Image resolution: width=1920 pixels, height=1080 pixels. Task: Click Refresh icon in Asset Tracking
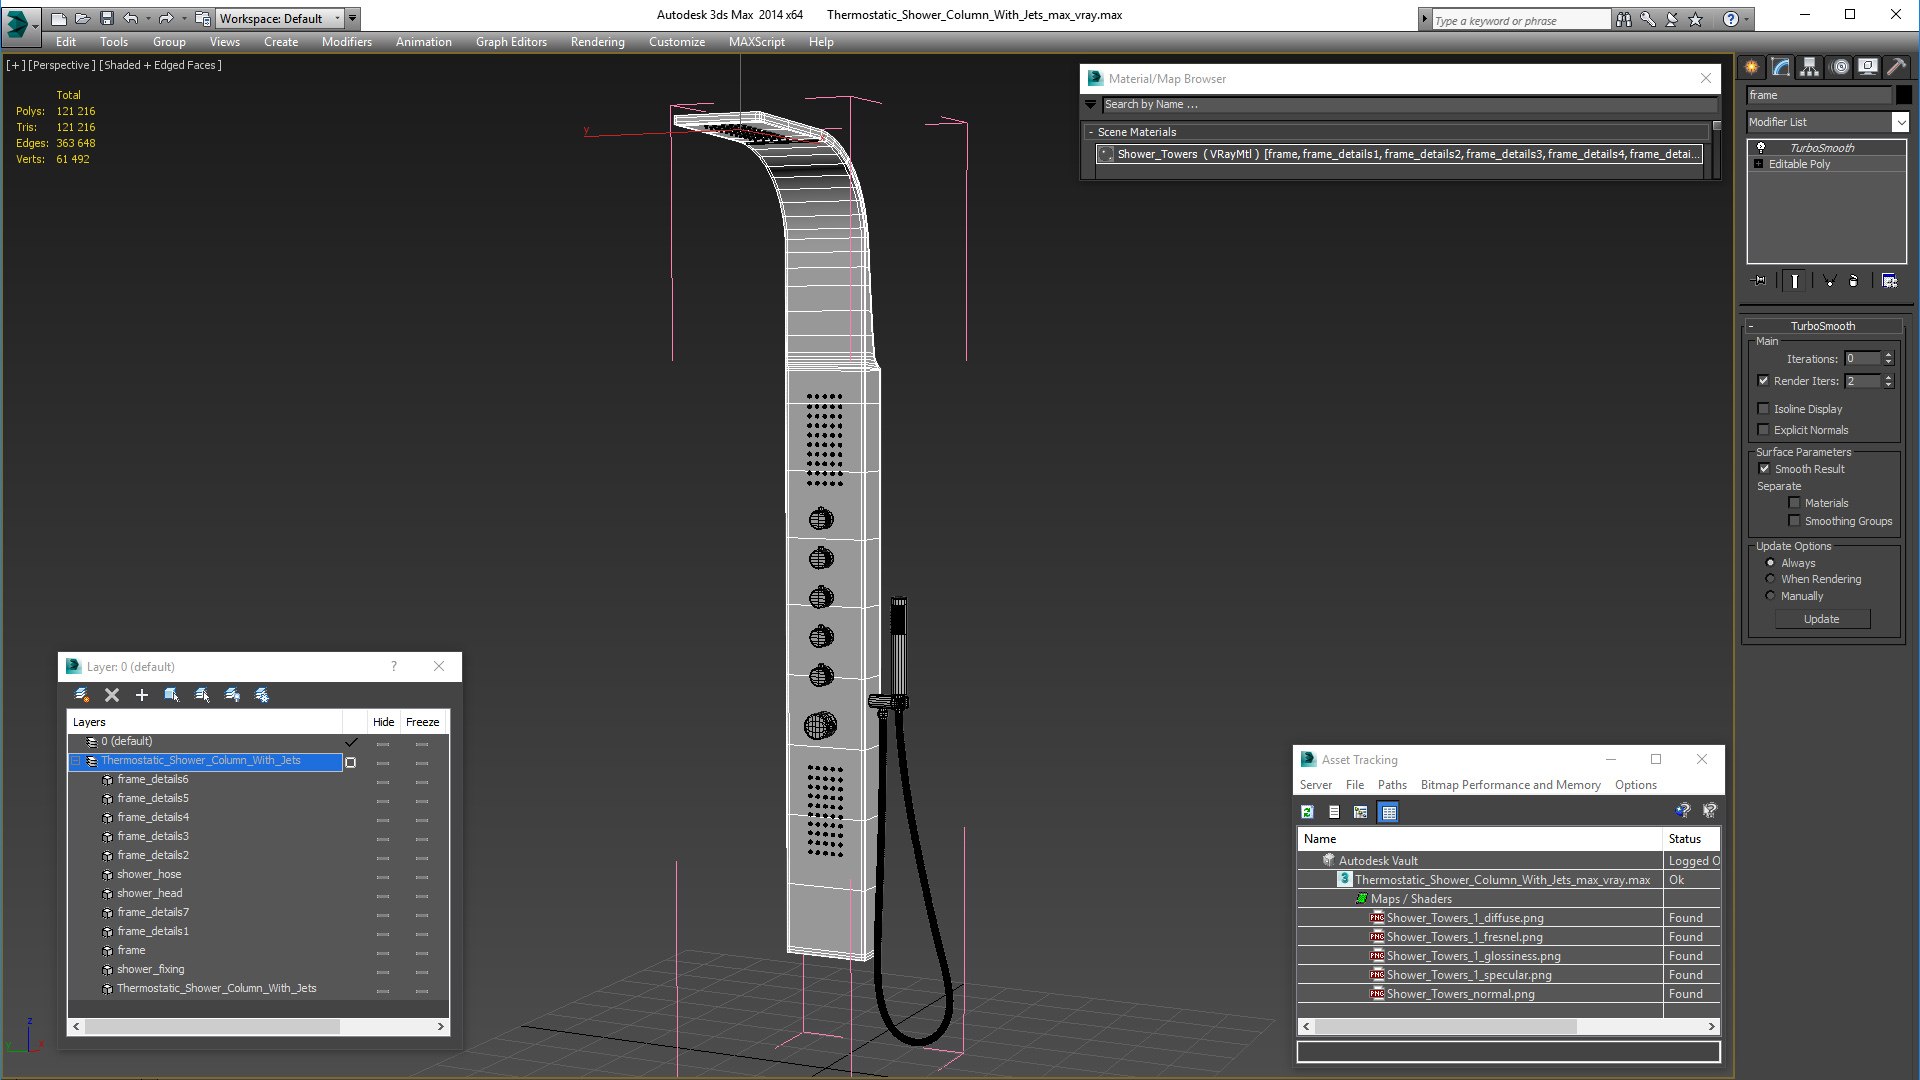point(1307,812)
